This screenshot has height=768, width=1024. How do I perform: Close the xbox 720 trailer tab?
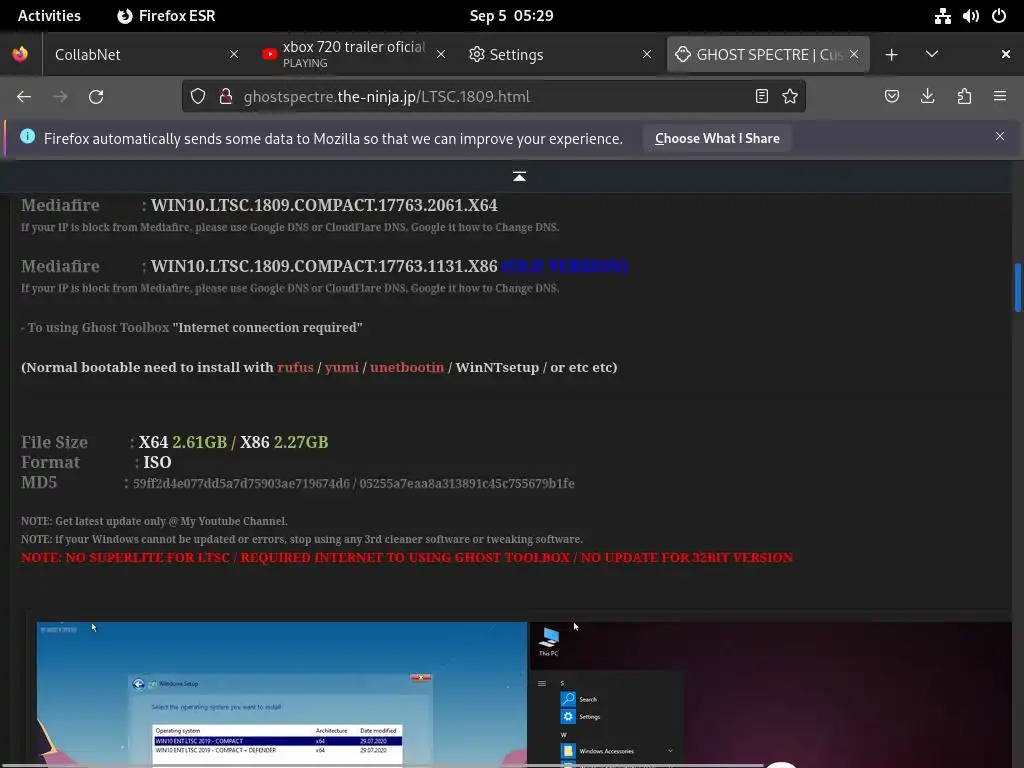pyautogui.click(x=441, y=54)
